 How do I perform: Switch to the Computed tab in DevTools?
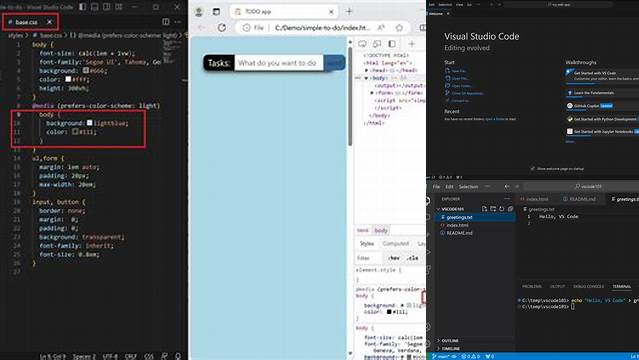click(x=395, y=243)
